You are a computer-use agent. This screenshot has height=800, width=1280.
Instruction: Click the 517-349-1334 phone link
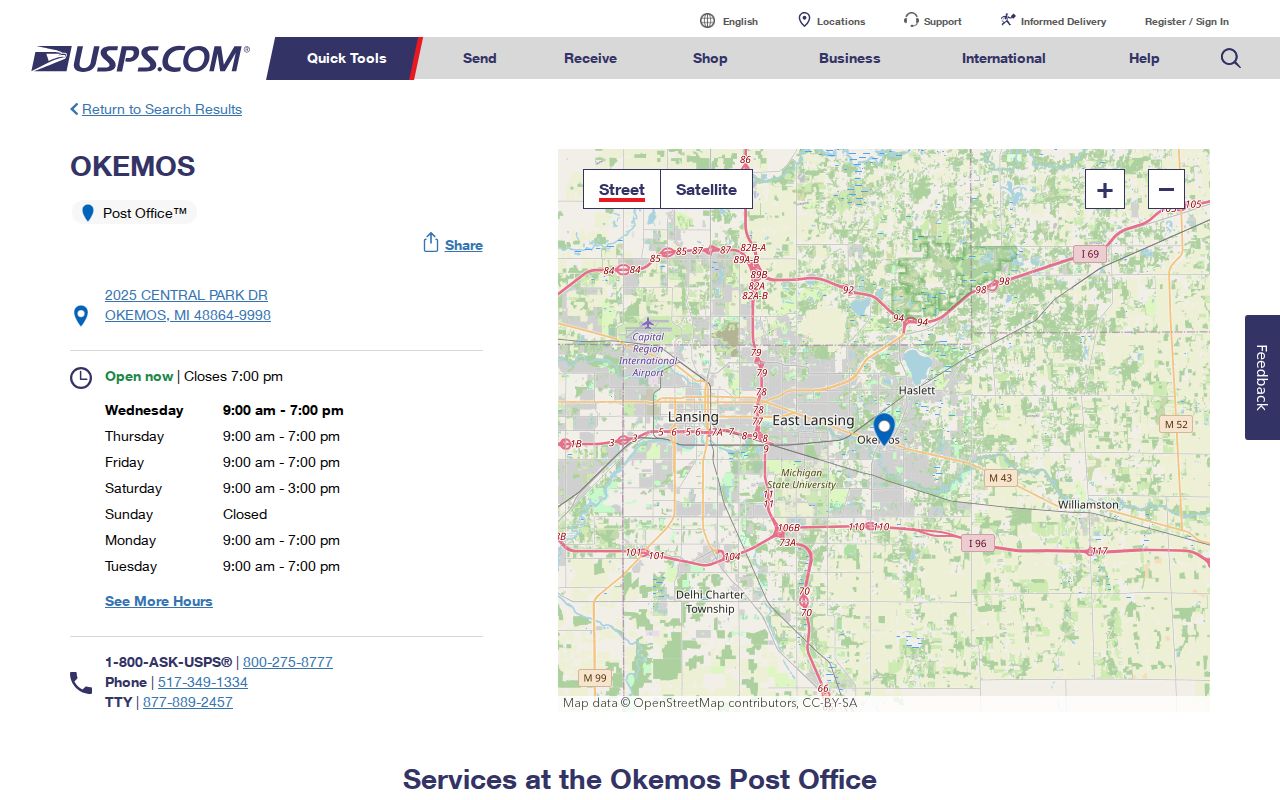(x=203, y=682)
